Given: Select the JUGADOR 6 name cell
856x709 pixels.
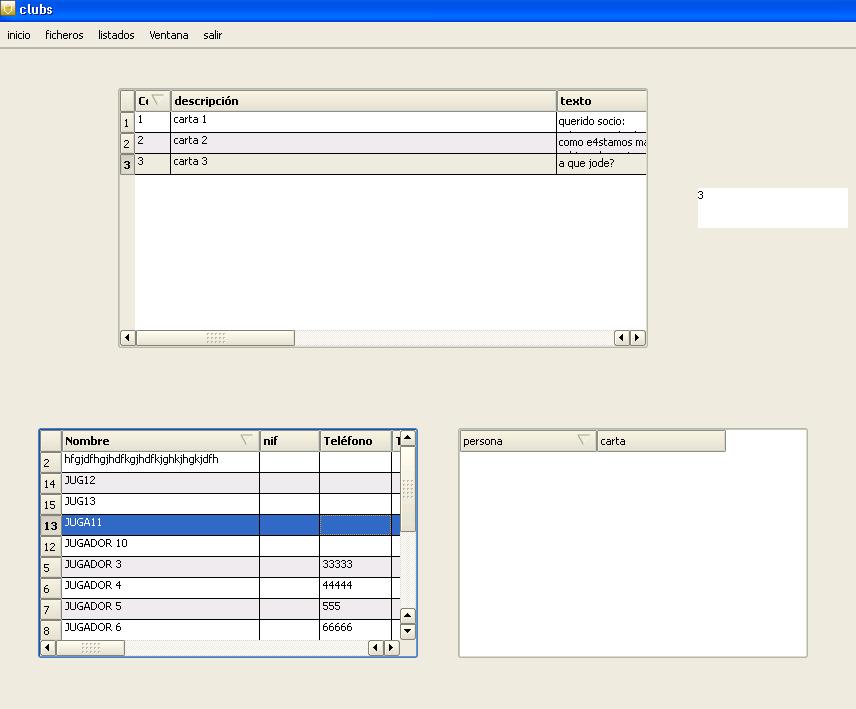Looking at the screenshot, I should pyautogui.click(x=160, y=630).
